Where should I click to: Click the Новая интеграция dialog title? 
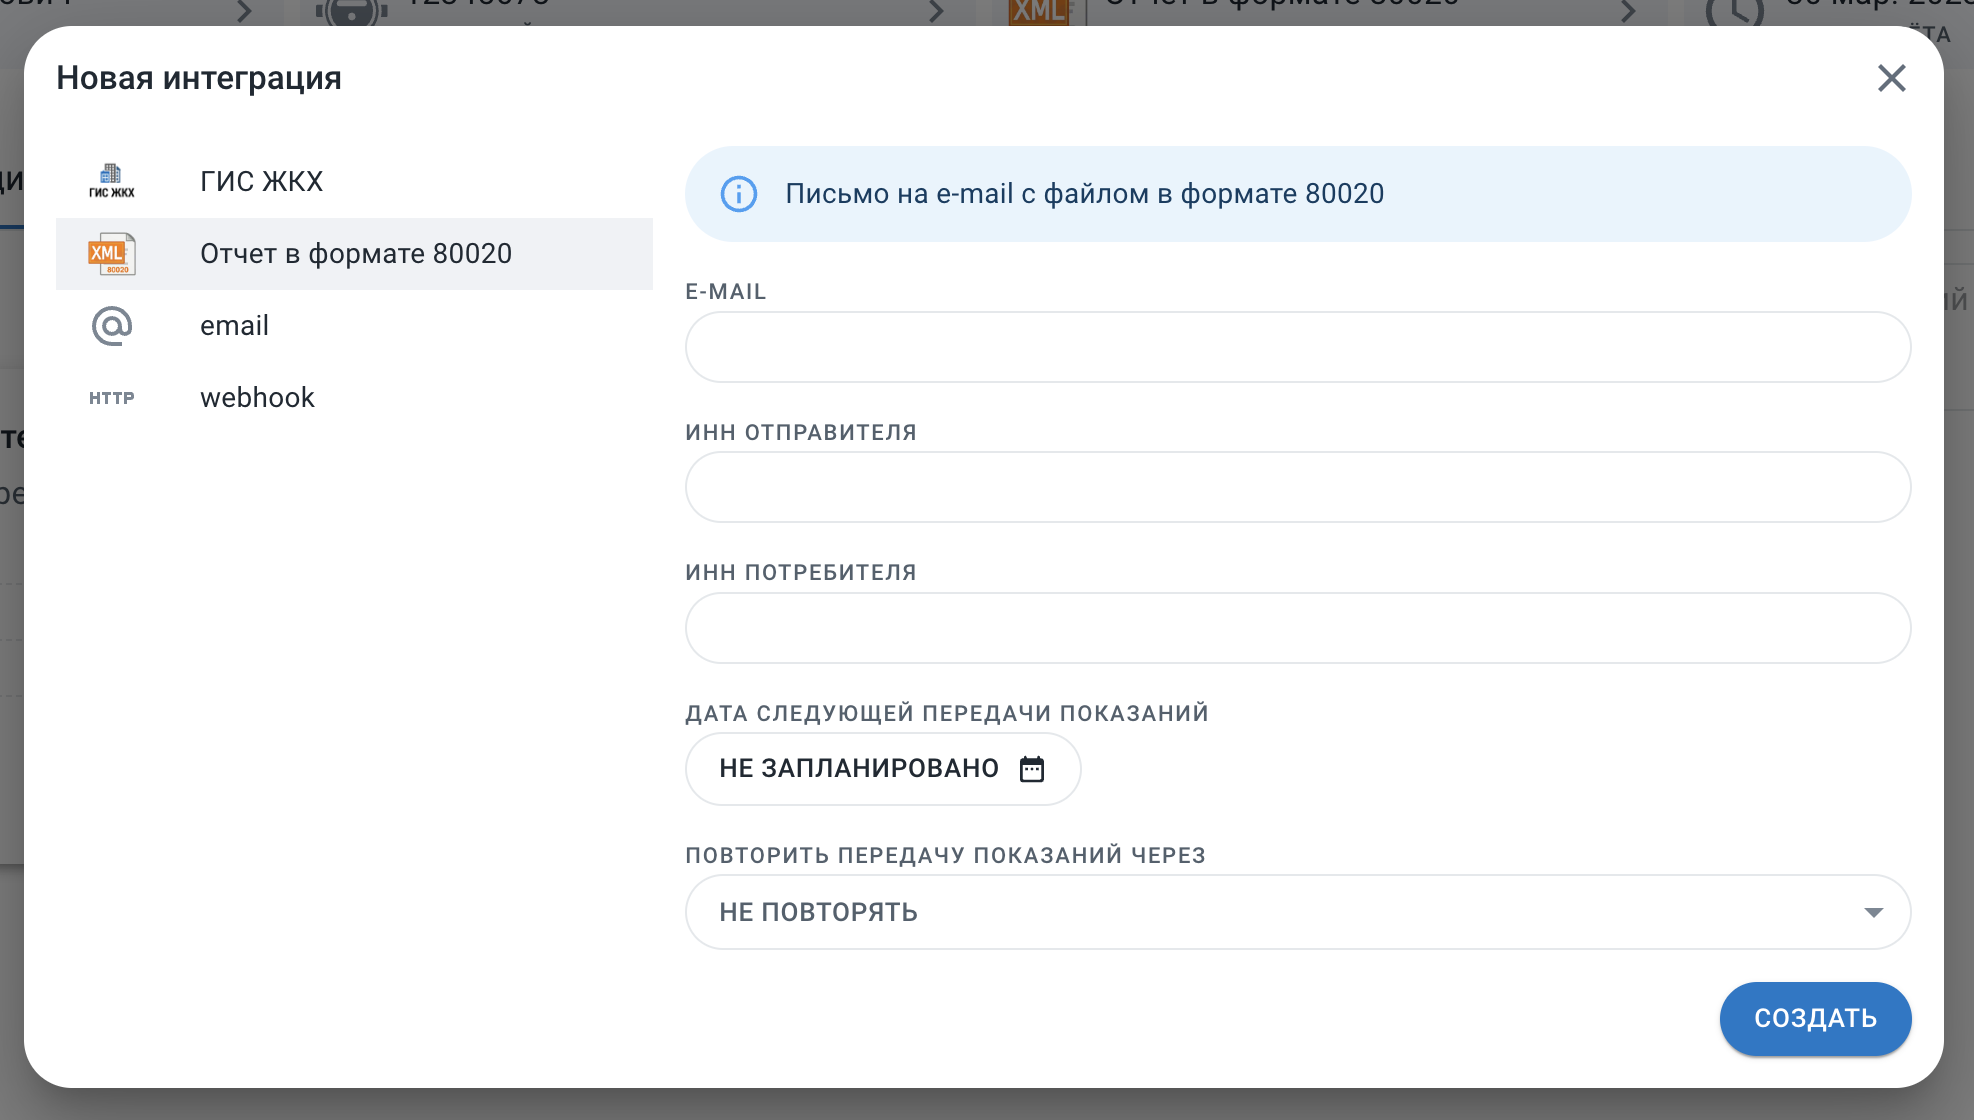click(199, 78)
